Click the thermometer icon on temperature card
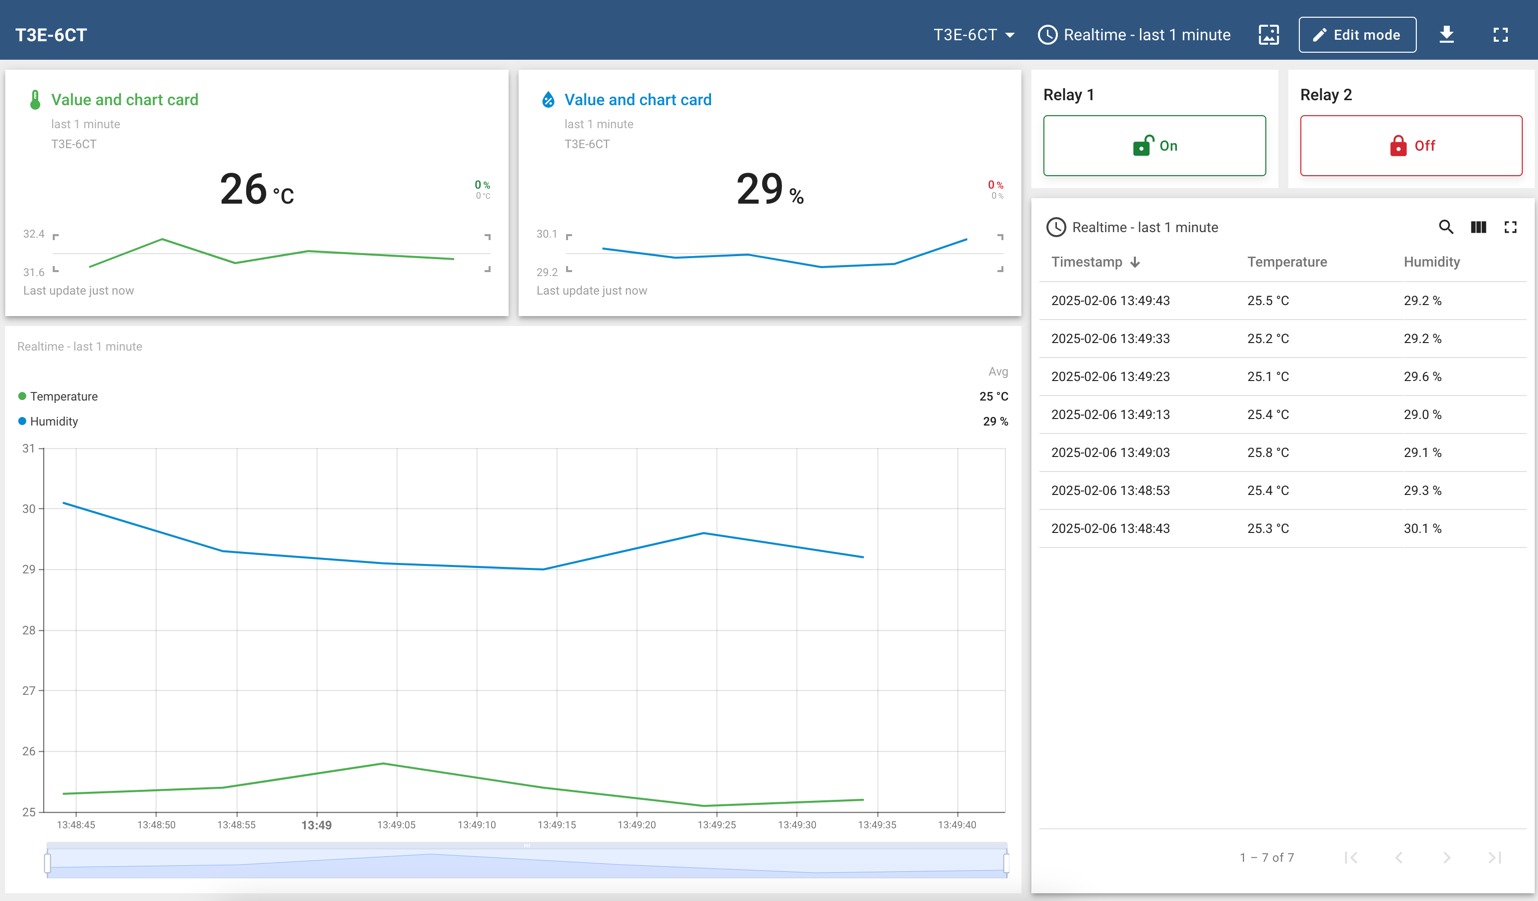Image resolution: width=1538 pixels, height=901 pixels. 35,100
